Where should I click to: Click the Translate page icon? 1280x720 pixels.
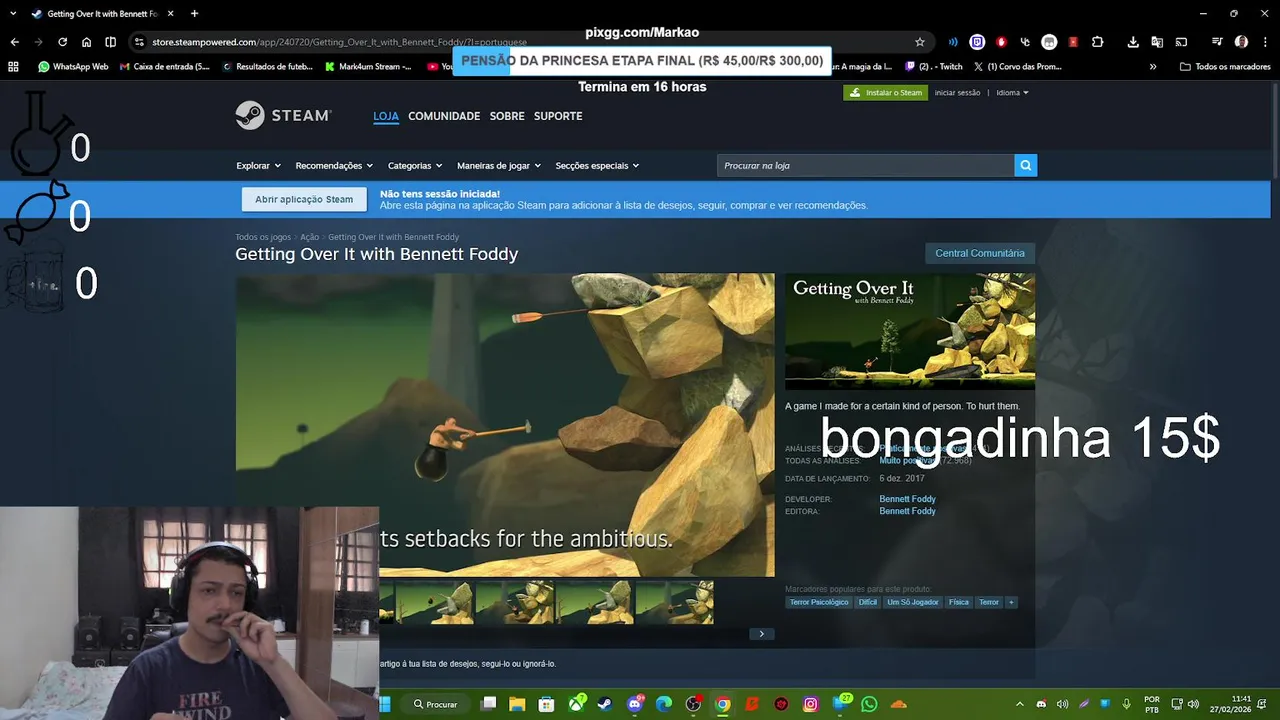(x=1157, y=42)
